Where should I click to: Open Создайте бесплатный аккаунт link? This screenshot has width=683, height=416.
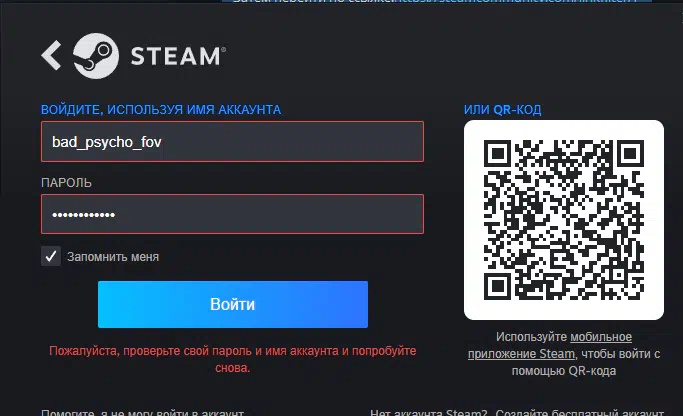tap(579, 412)
